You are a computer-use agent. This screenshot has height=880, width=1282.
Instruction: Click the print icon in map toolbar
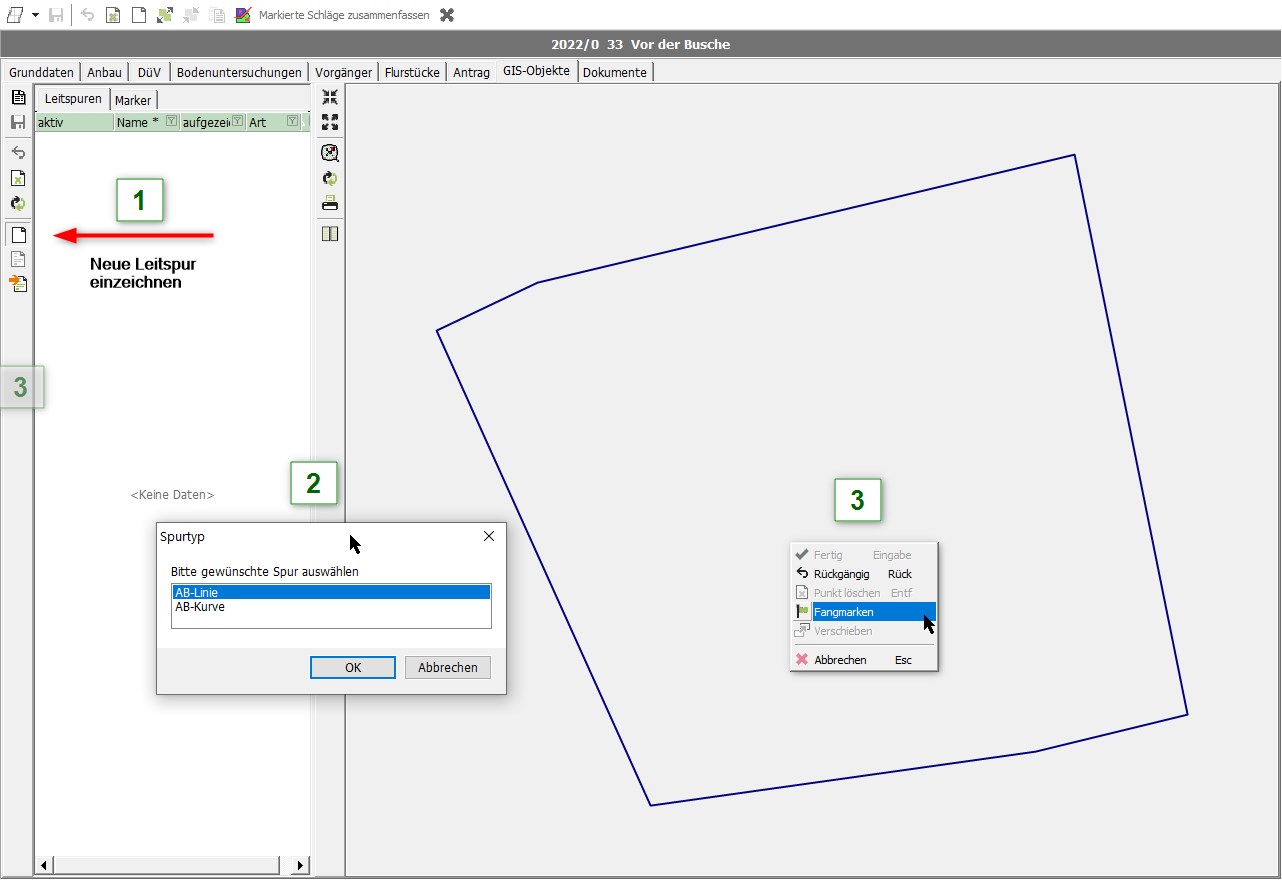(x=330, y=203)
